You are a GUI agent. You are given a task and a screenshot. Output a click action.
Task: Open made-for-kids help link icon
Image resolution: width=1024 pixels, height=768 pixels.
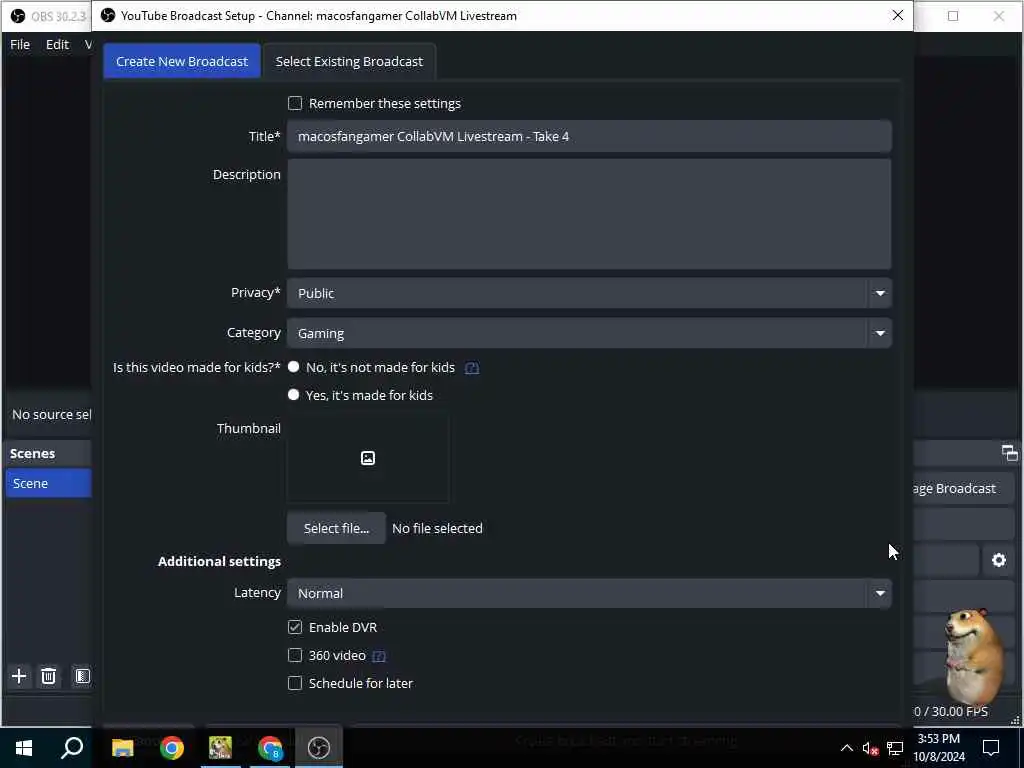472,368
